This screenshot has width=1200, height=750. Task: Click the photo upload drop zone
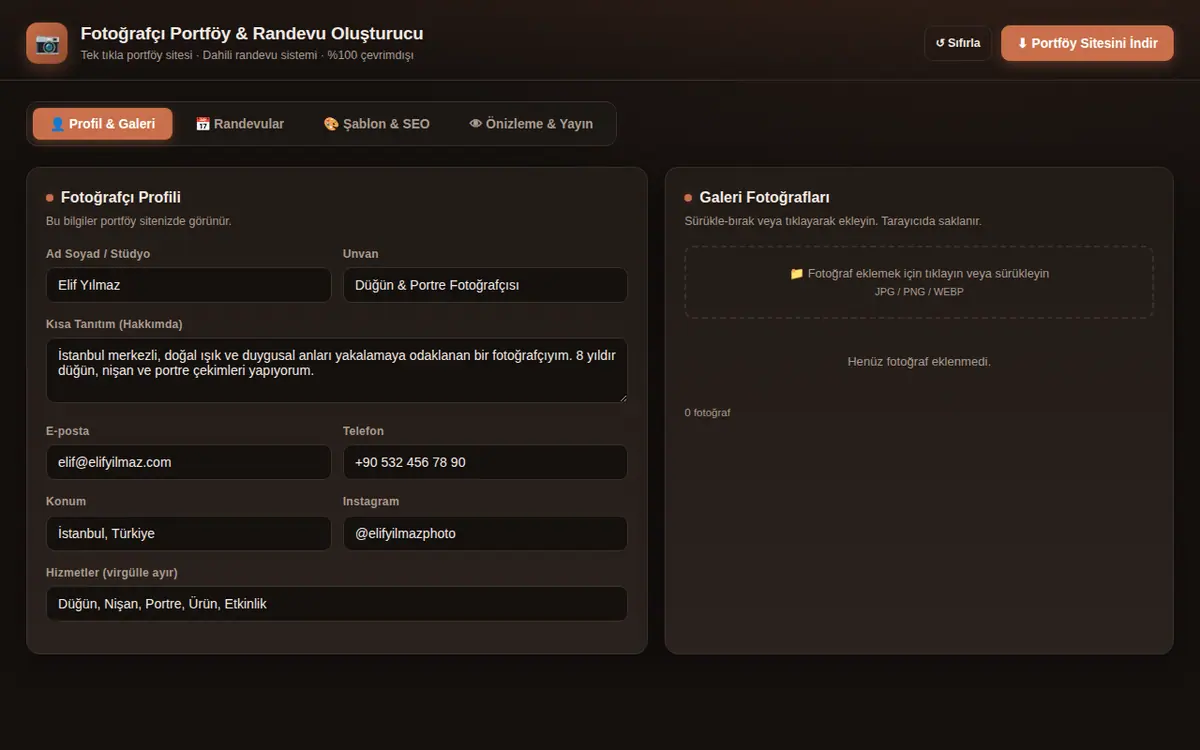[x=919, y=282]
